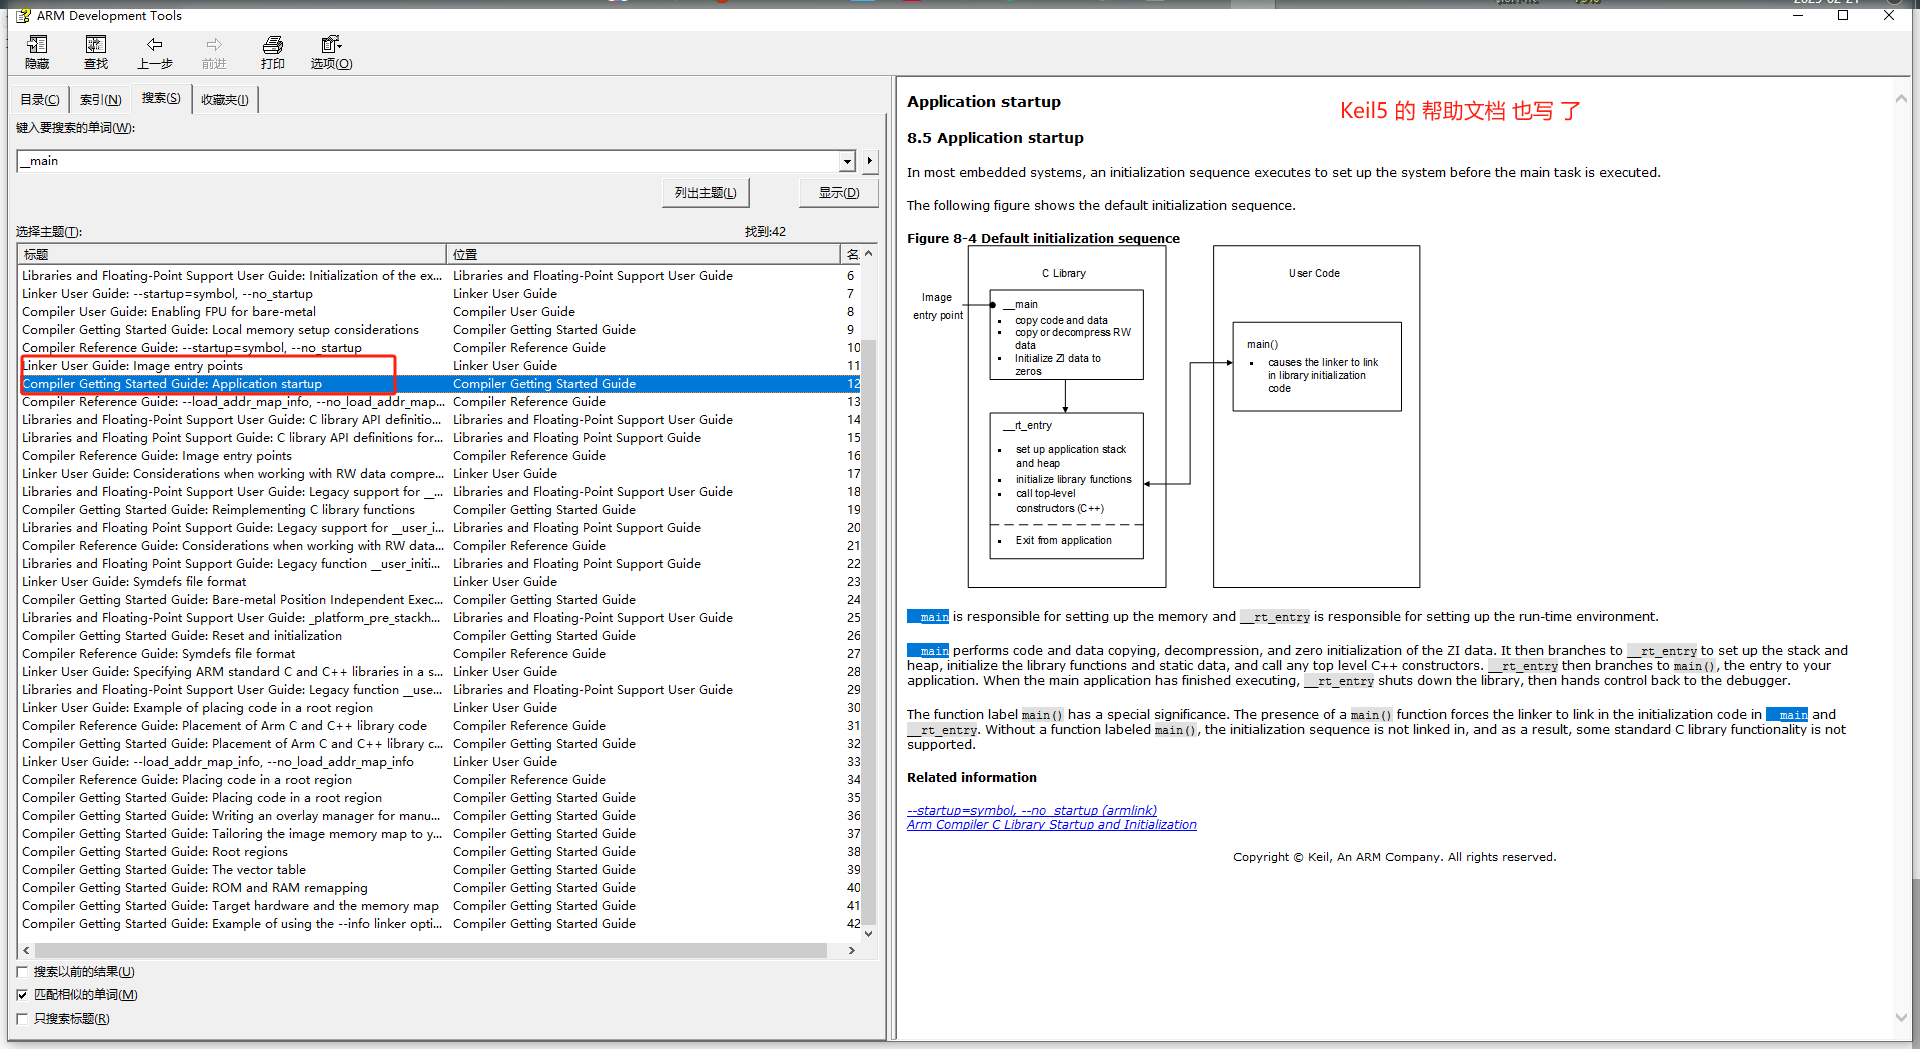The height and width of the screenshot is (1049, 1920).
Task: Select 'Compiler Getting Started Guide: Local memory setup considerations'
Action: pos(221,330)
